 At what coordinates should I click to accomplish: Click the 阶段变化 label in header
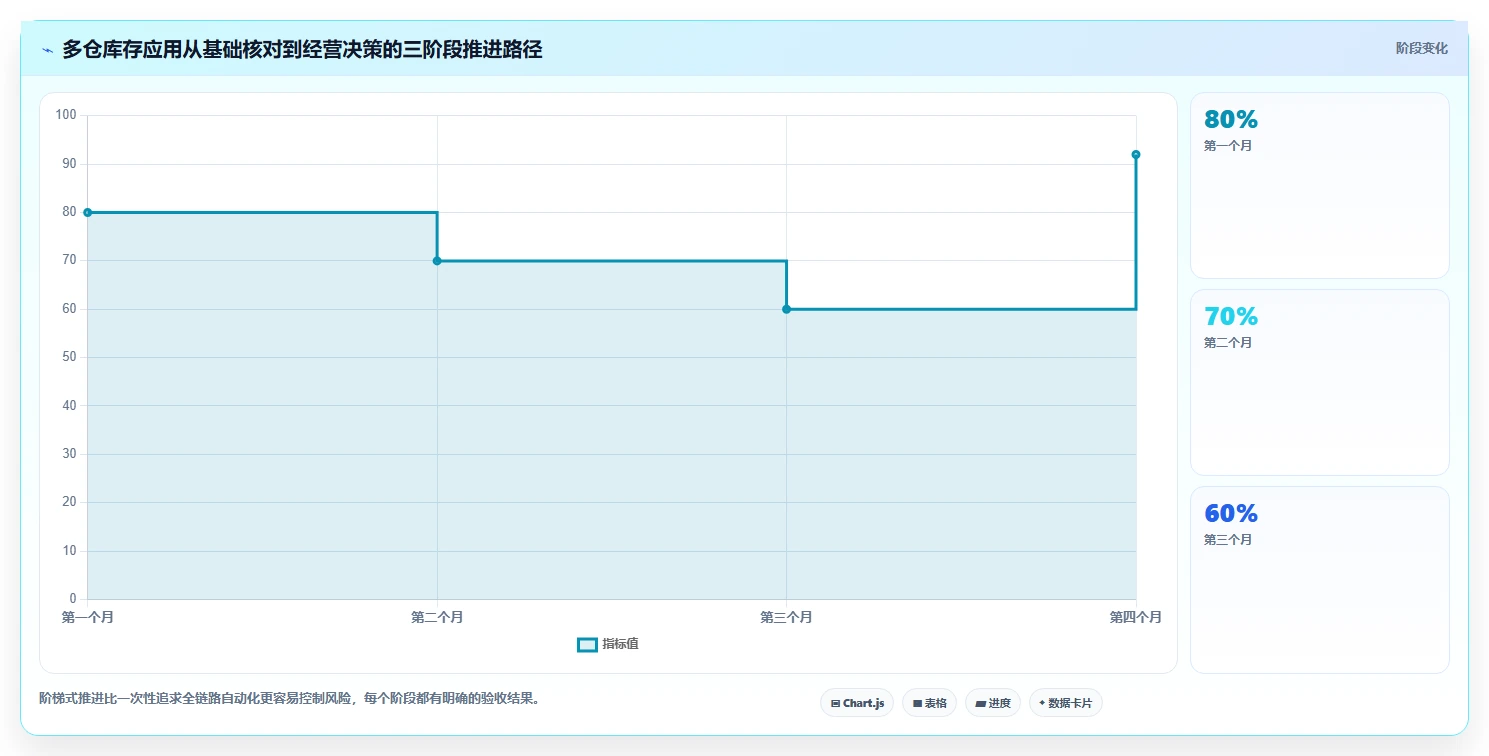click(x=1421, y=48)
